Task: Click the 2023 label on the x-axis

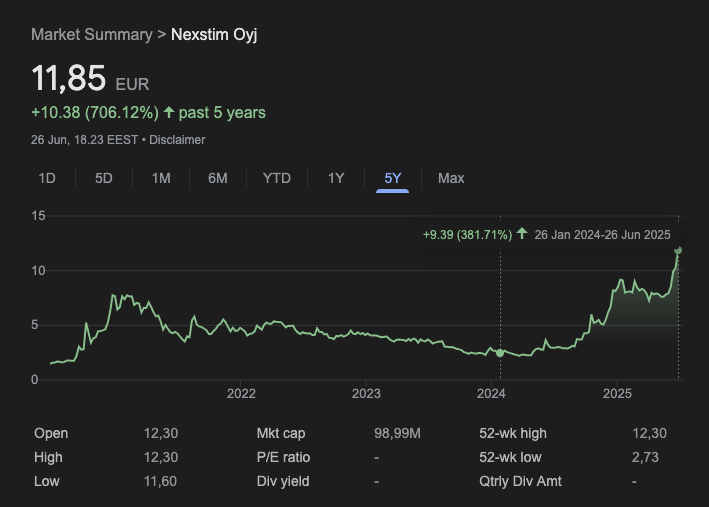Action: point(366,394)
